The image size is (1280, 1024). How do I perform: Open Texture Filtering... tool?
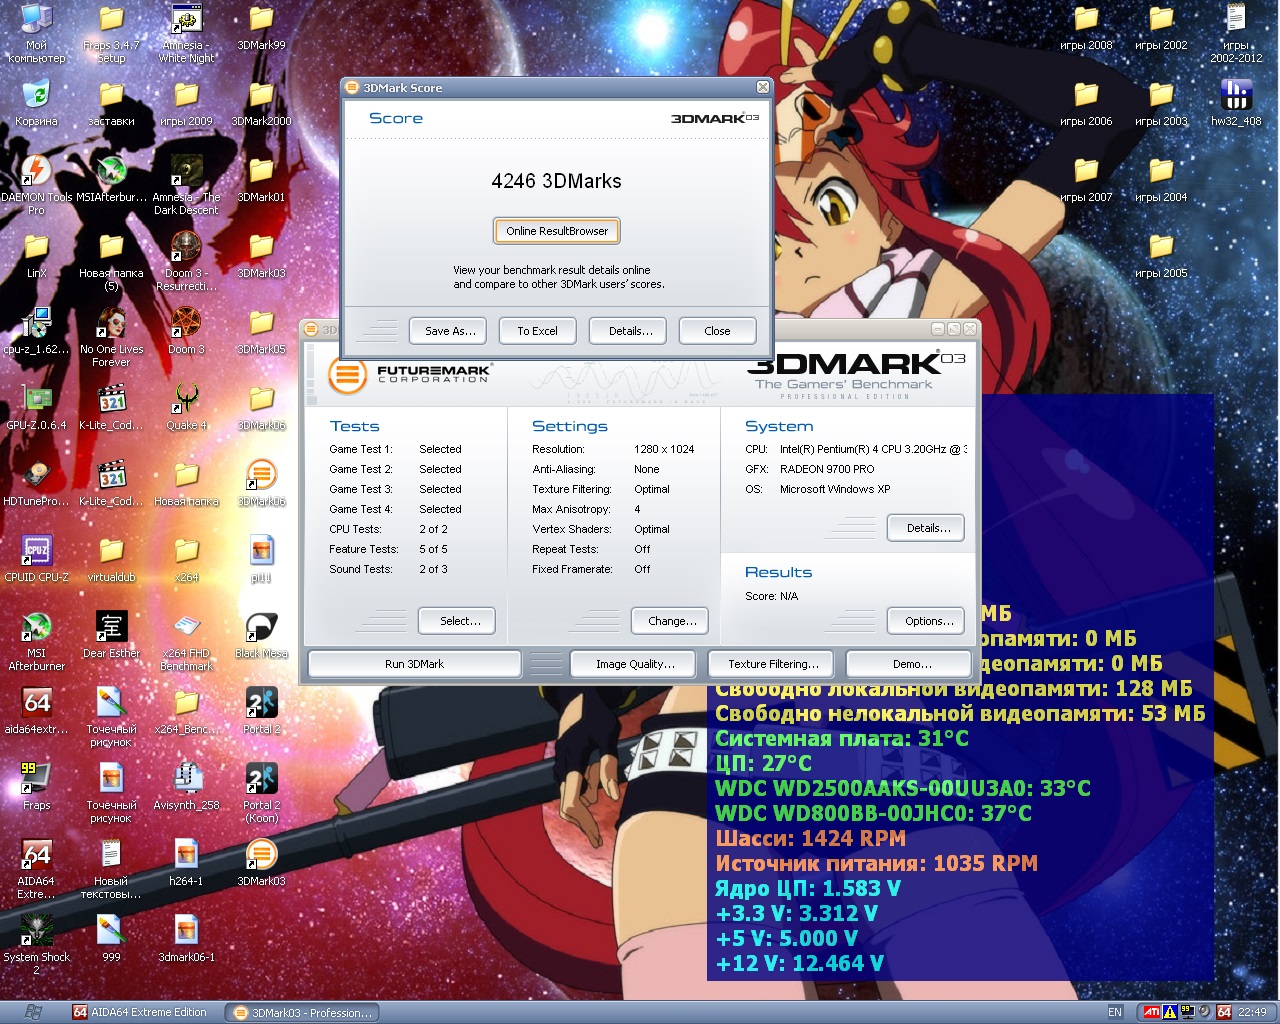(x=773, y=664)
